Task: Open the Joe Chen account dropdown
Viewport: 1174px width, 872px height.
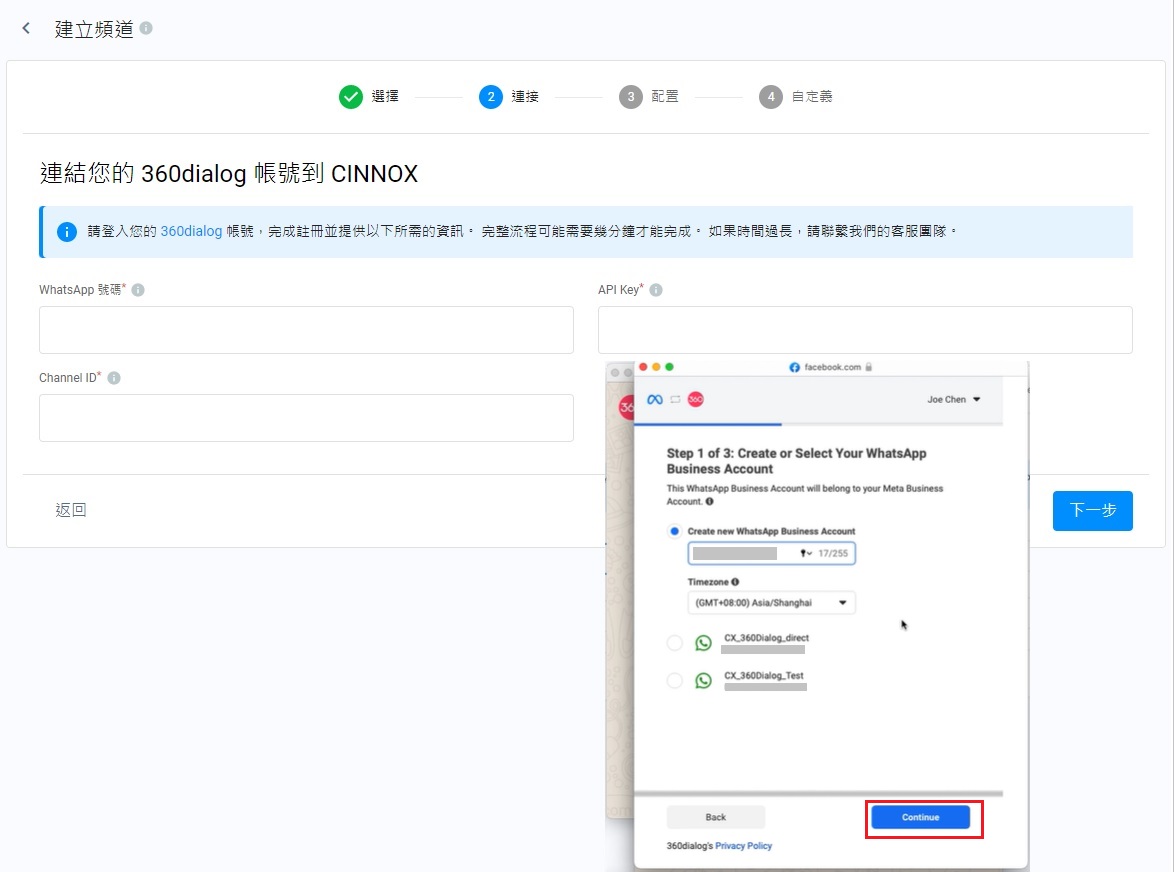Action: [954, 400]
